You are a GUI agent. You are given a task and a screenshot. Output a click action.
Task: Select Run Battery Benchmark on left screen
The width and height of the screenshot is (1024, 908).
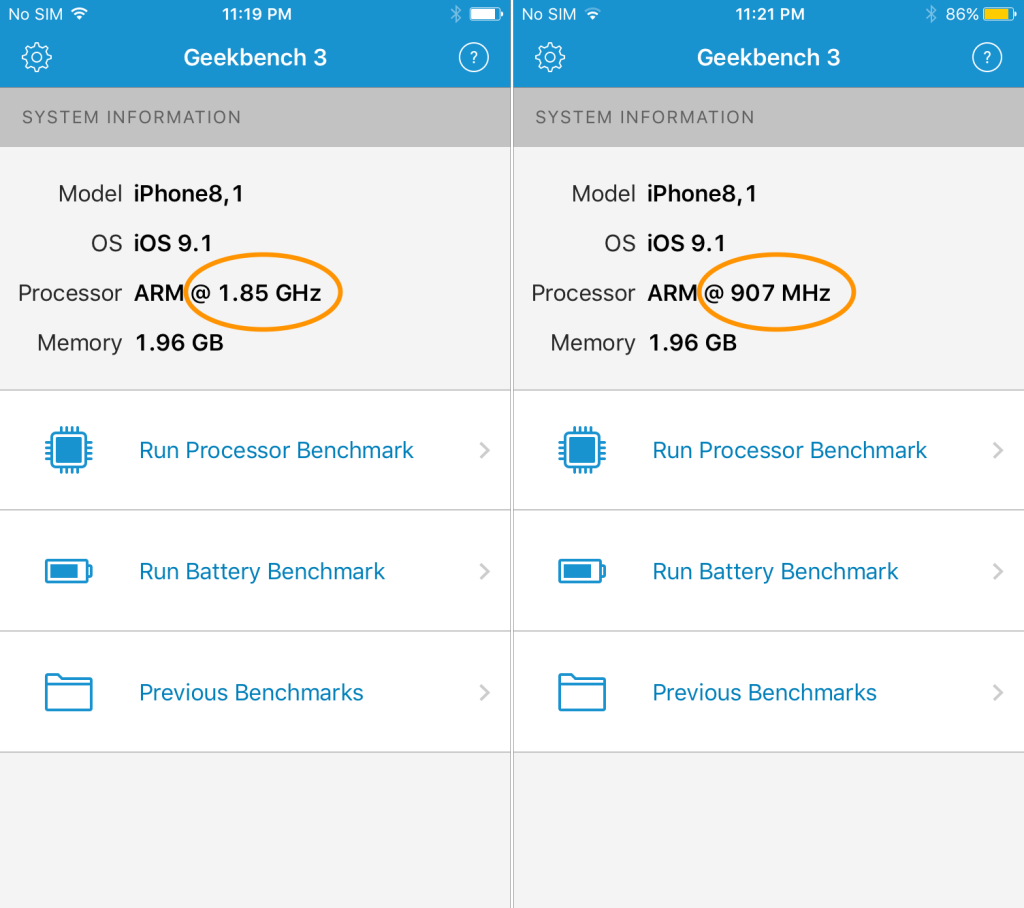(262, 571)
